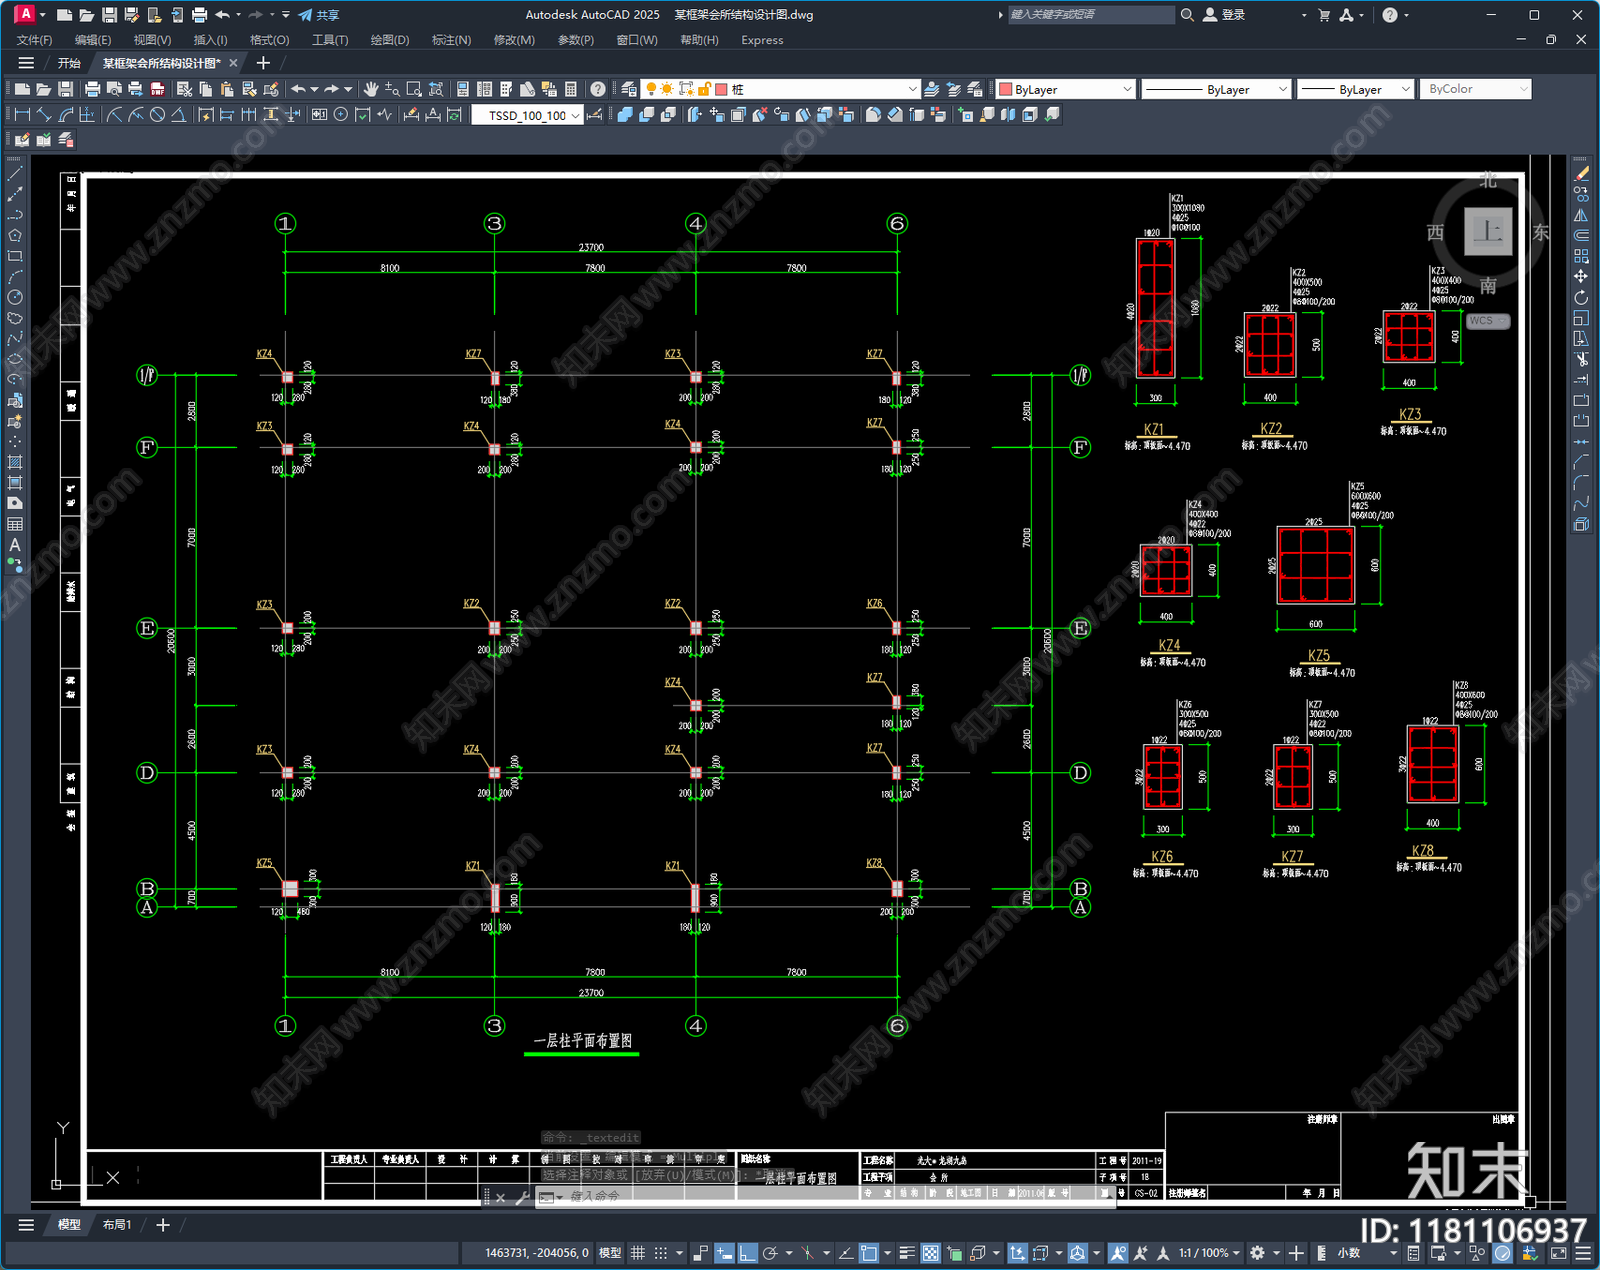Click the red swatch in ByLayer color control
The height and width of the screenshot is (1270, 1600).
point(1006,89)
